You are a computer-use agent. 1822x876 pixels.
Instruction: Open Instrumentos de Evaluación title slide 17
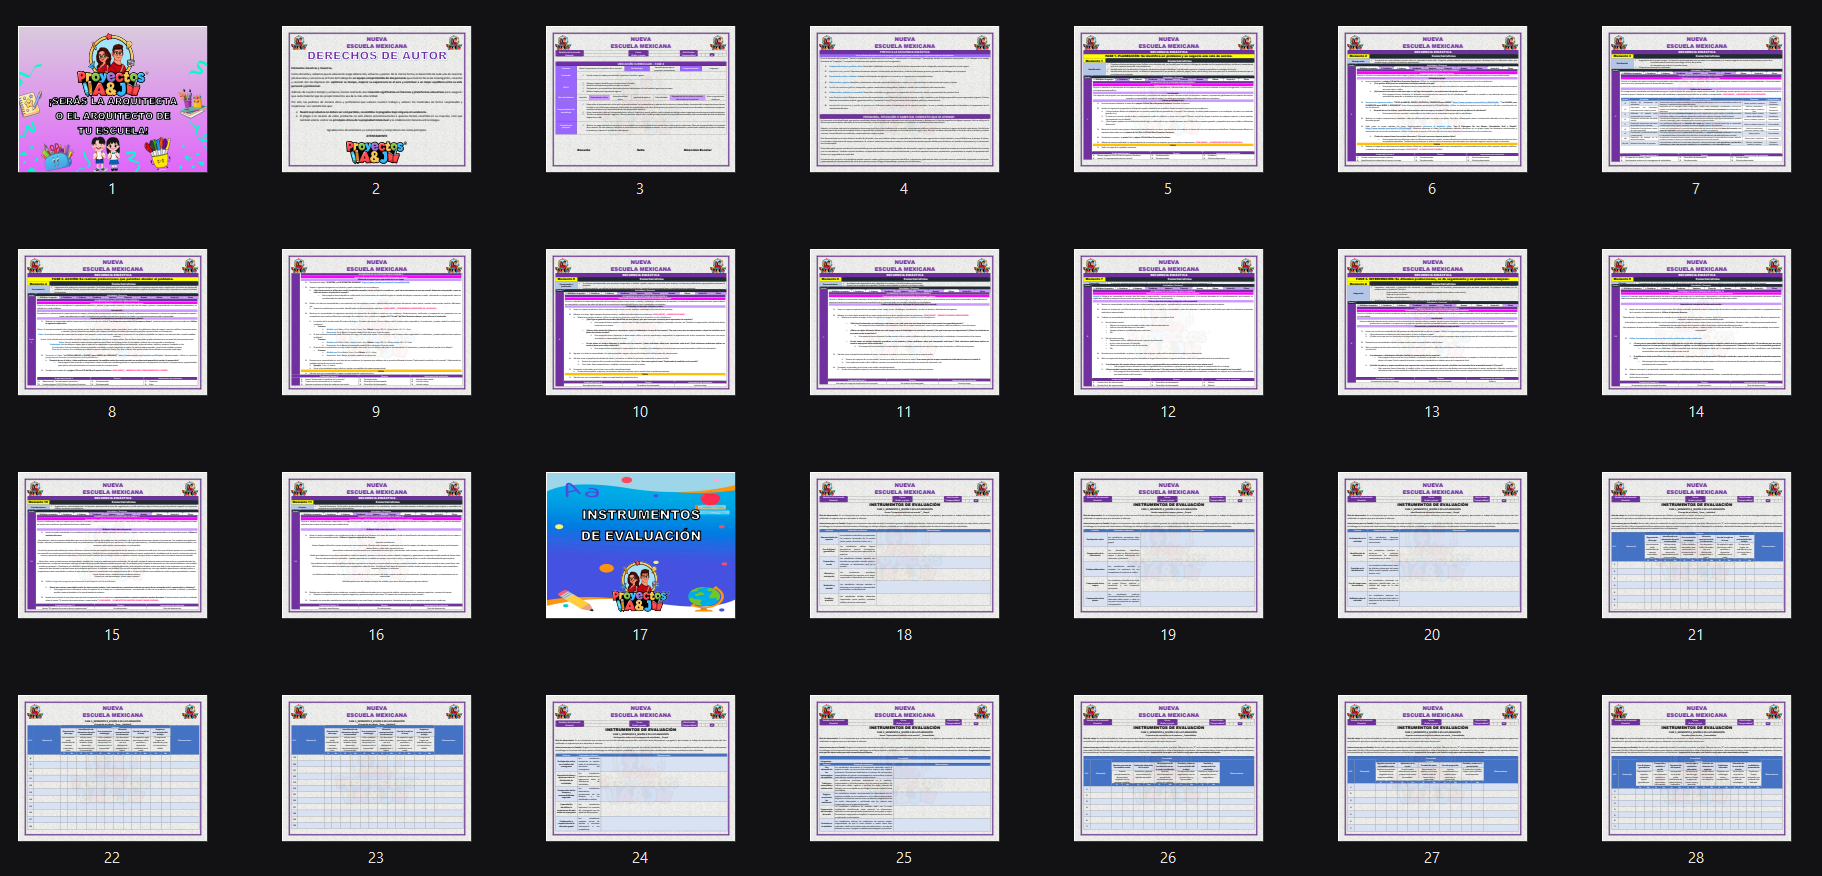(640, 545)
